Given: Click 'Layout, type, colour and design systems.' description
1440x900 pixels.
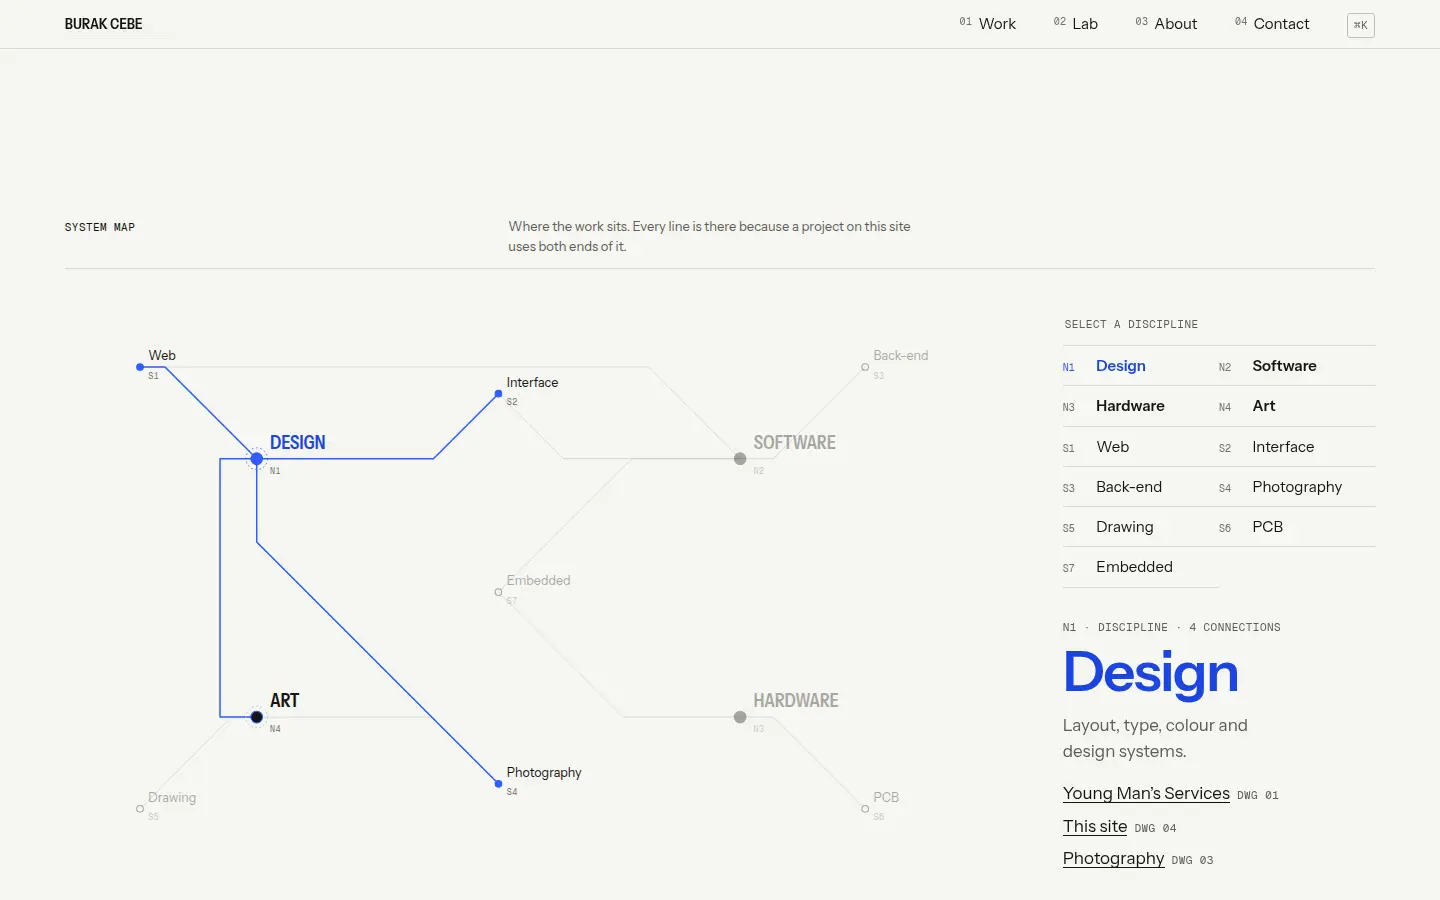Looking at the screenshot, I should (1155, 738).
